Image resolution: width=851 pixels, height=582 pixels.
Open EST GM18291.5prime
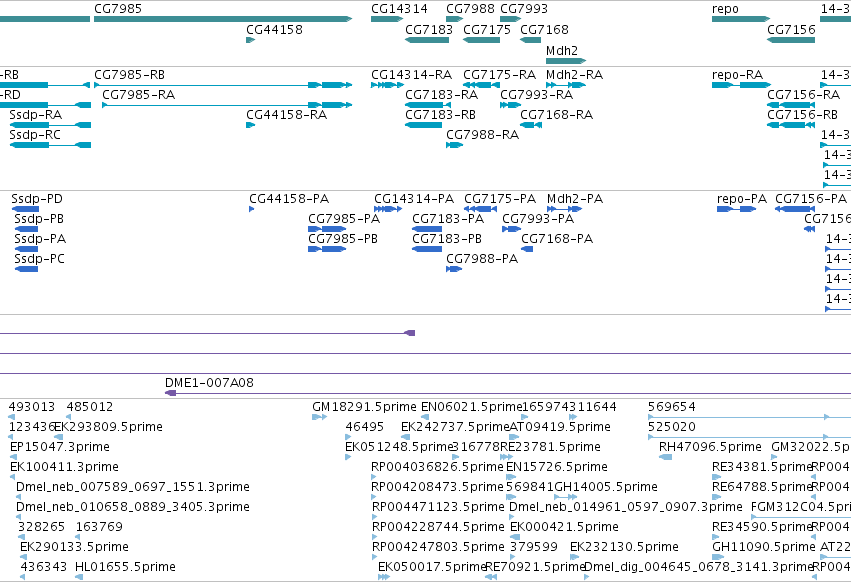320,417
